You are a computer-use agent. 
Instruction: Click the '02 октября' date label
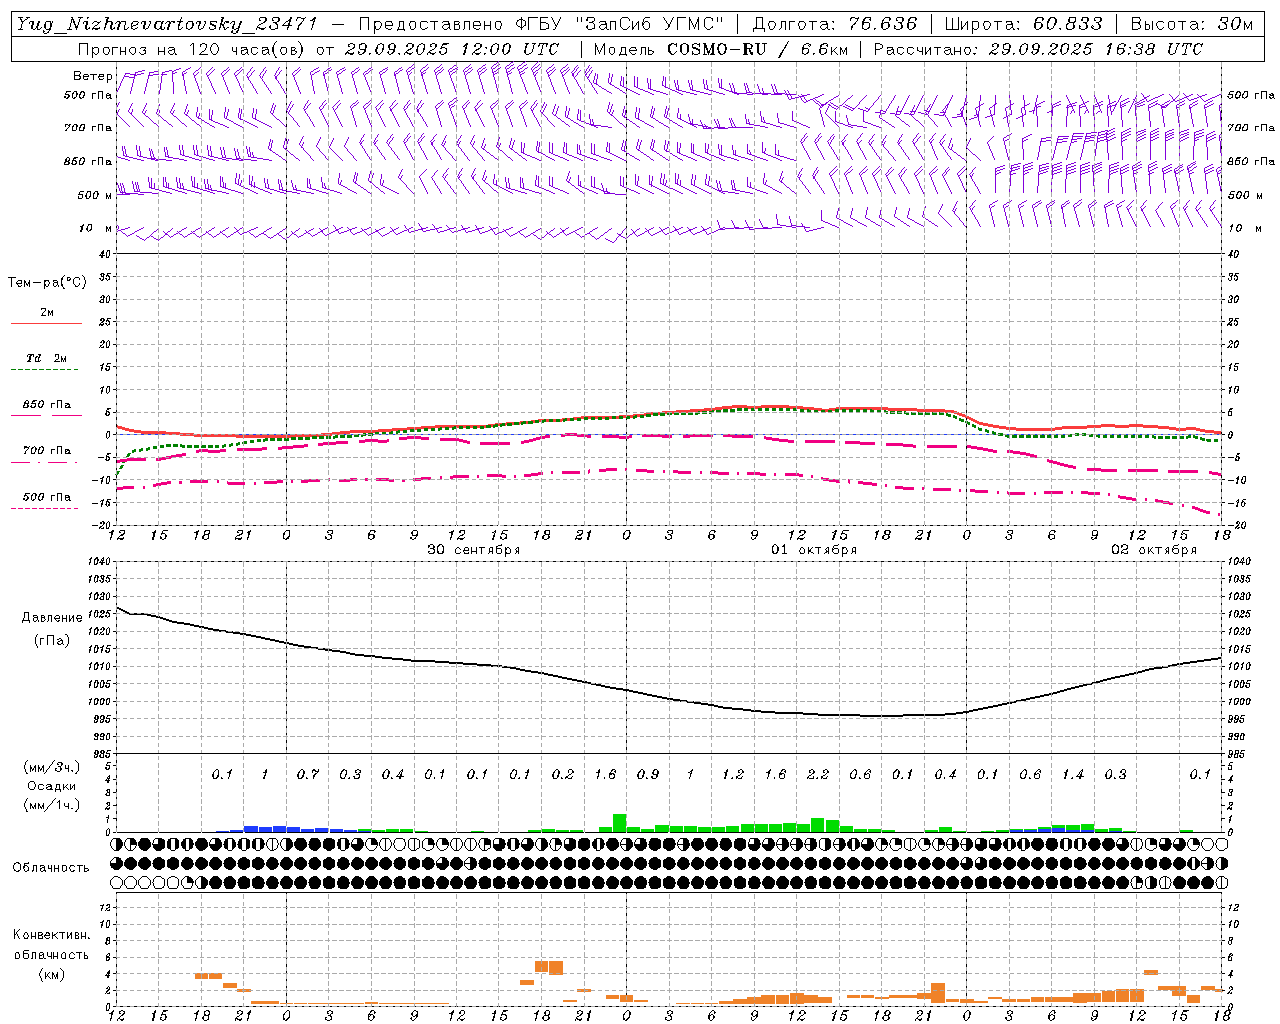pyautogui.click(x=1154, y=550)
